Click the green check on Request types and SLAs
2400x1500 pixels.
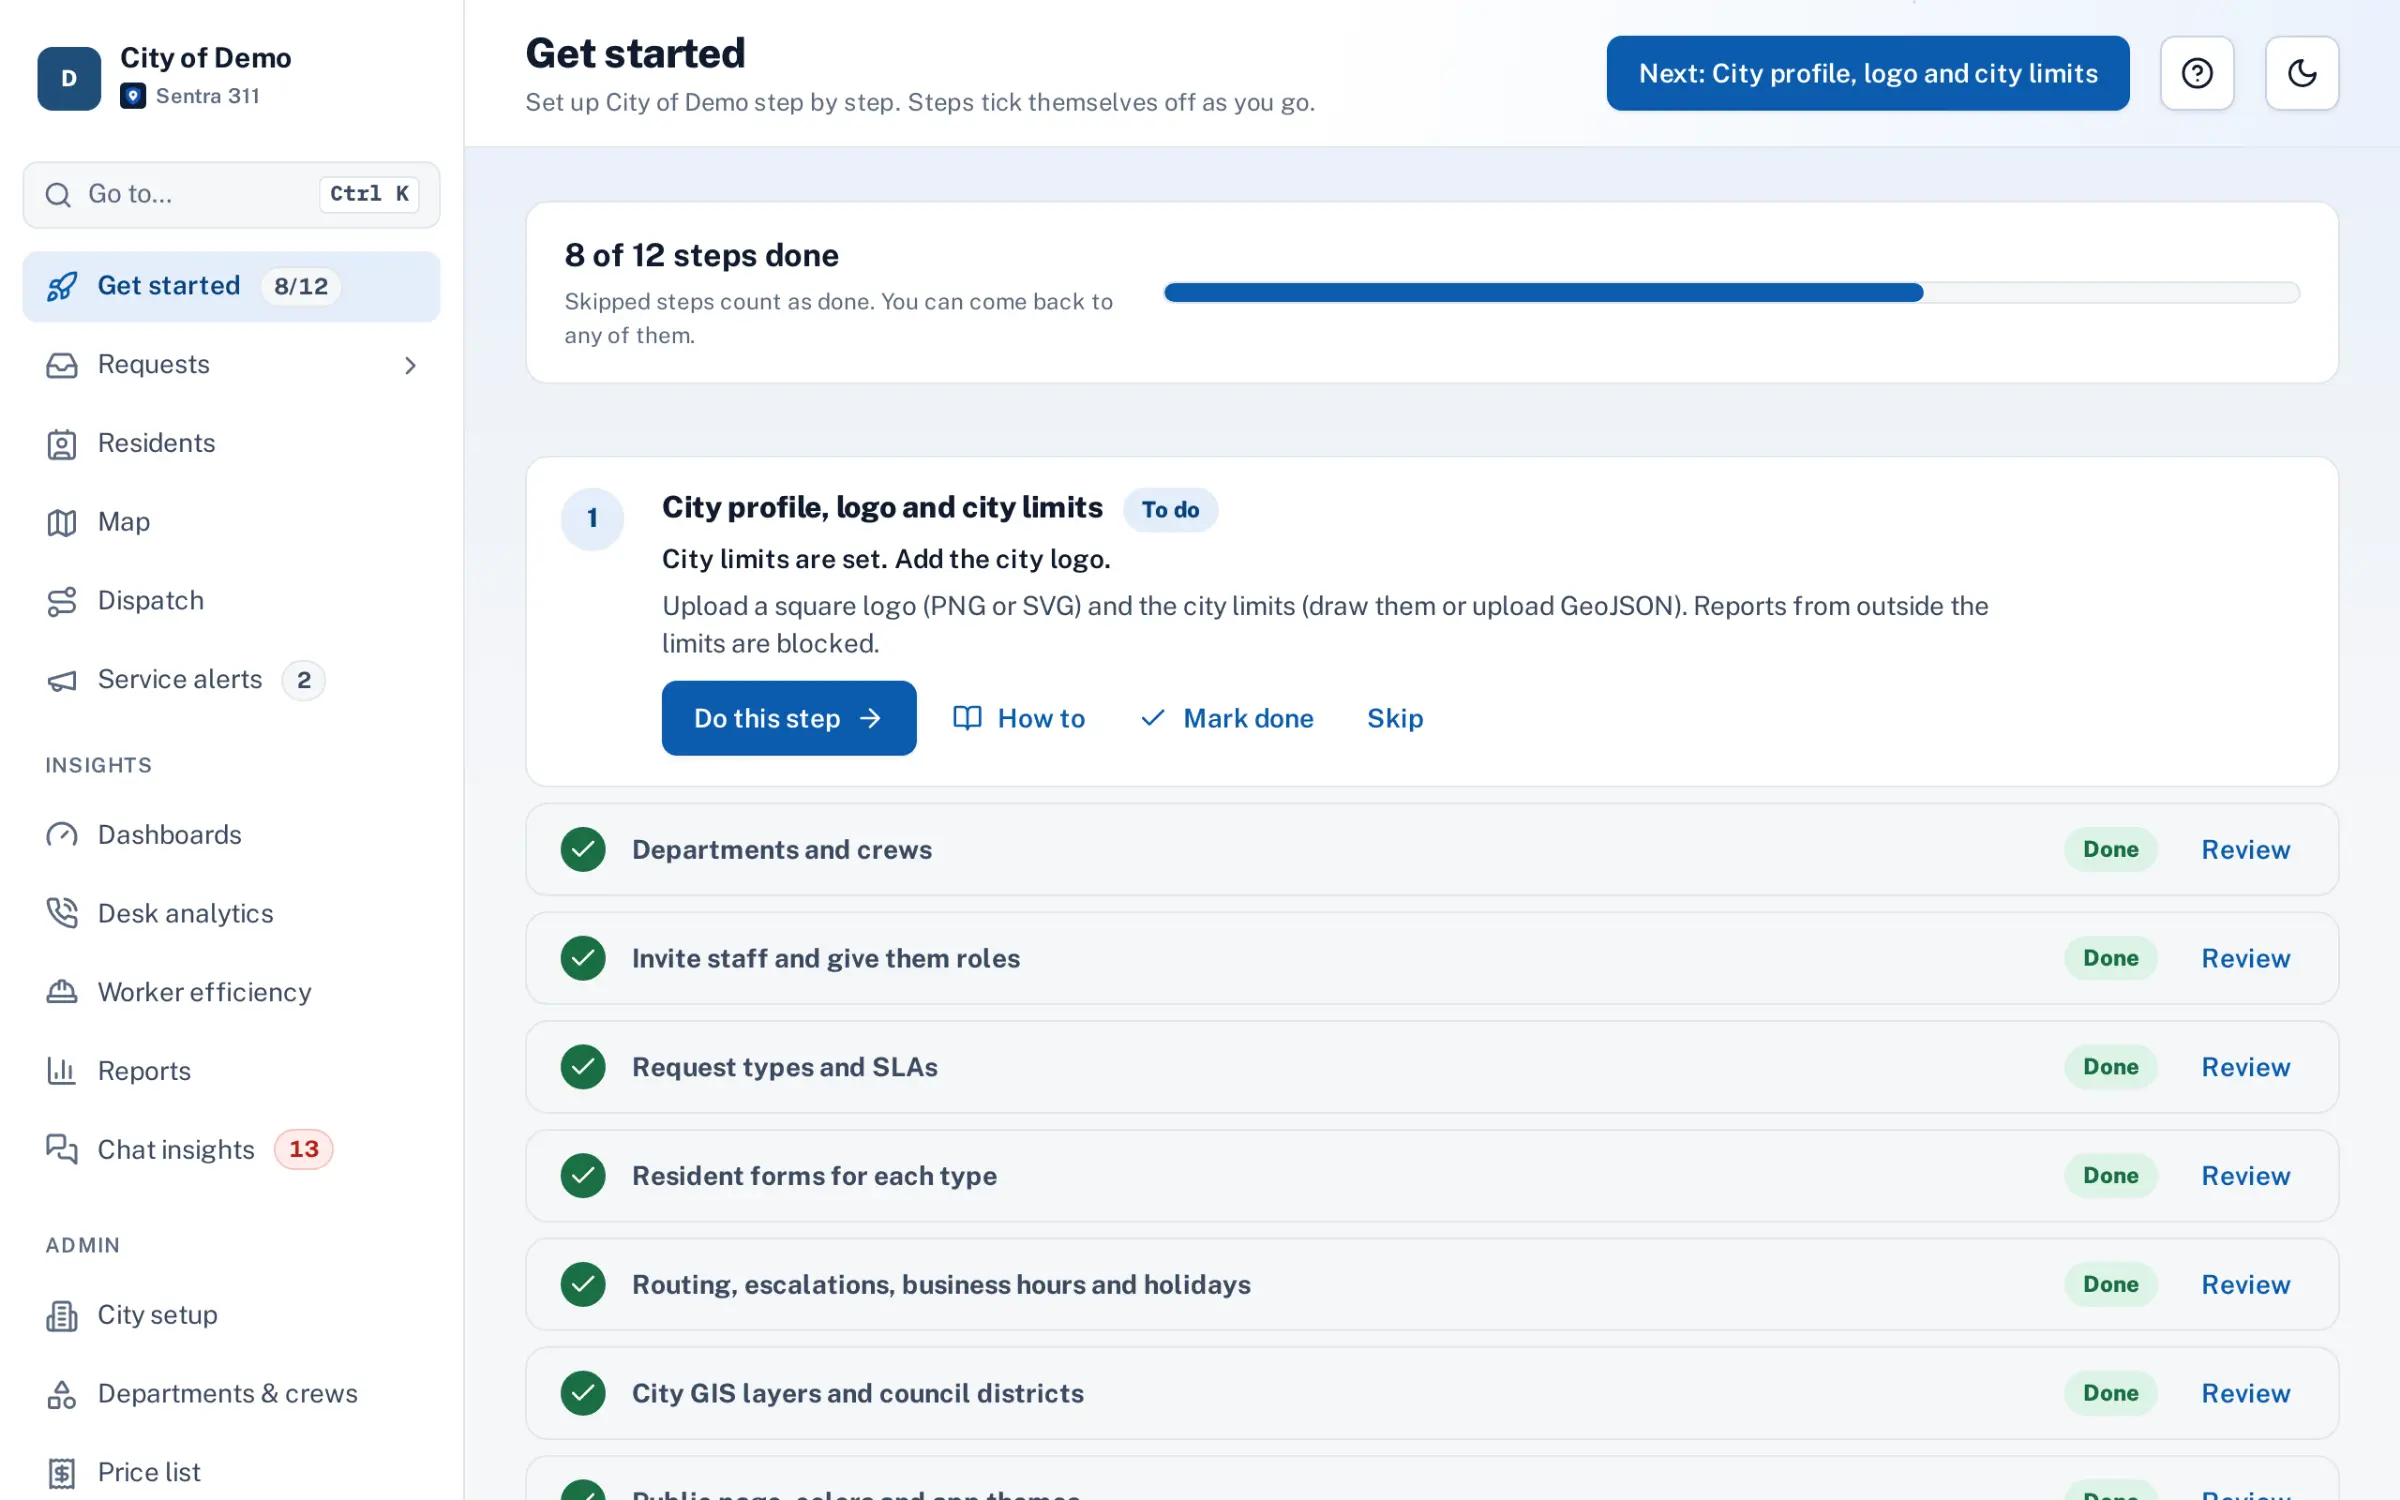click(x=583, y=1067)
